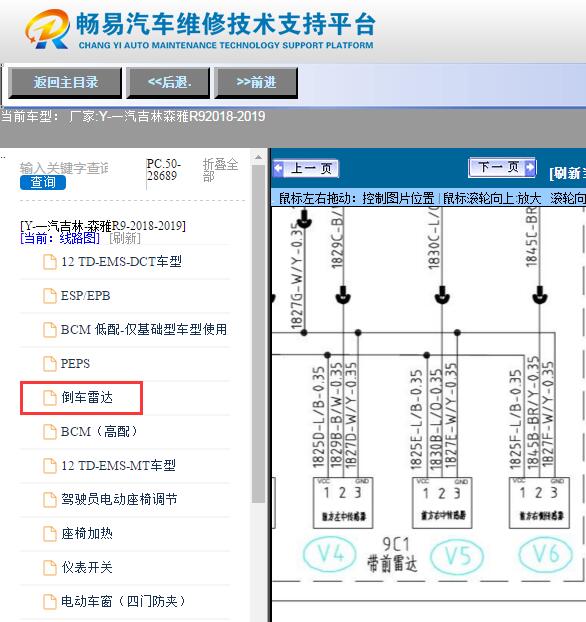Open the PEPS entry

pyautogui.click(x=75, y=363)
